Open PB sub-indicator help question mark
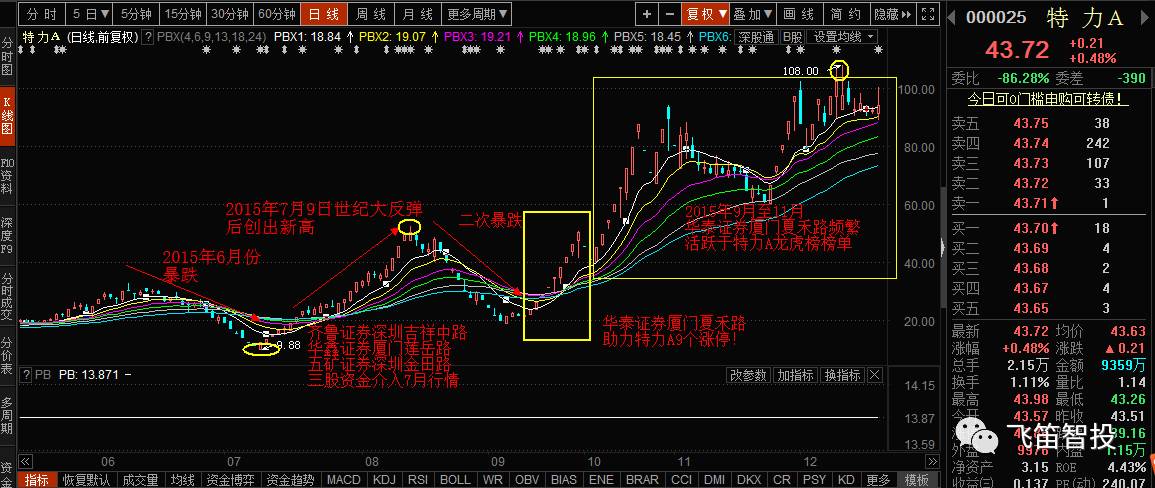Viewport: 1155px width, 488px height. point(26,374)
